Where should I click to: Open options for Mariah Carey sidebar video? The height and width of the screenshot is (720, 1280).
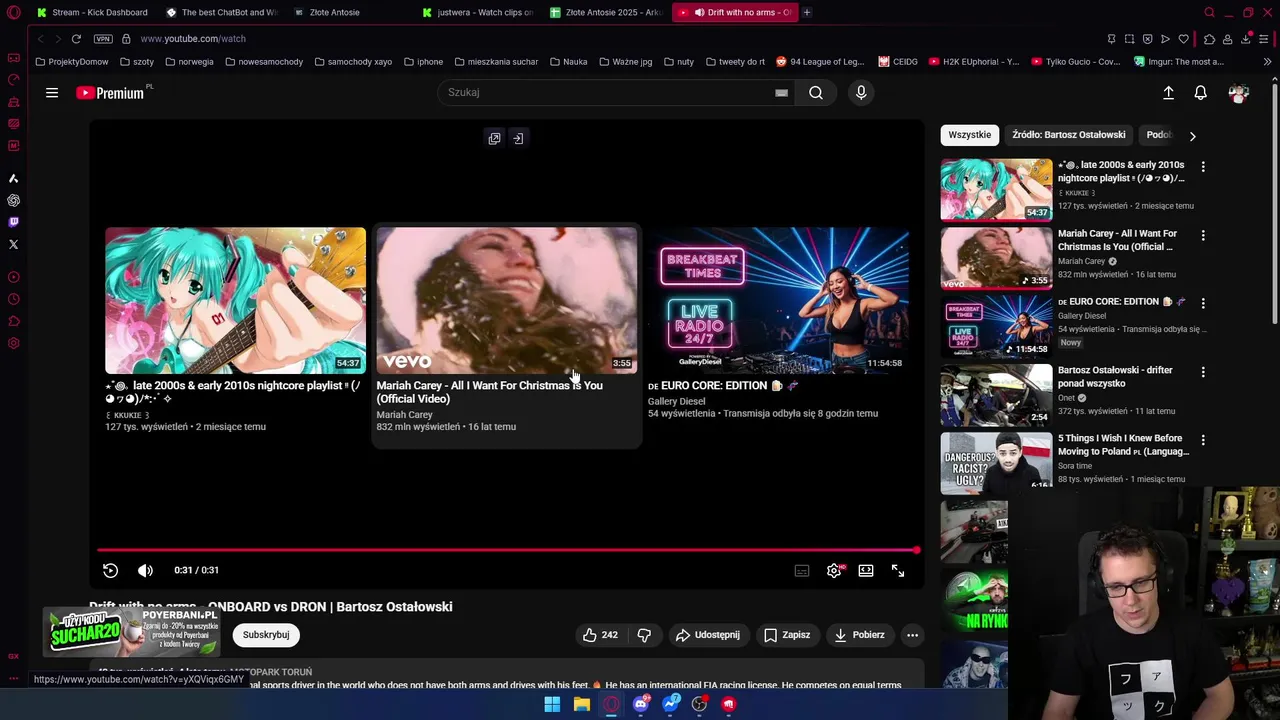(x=1203, y=236)
